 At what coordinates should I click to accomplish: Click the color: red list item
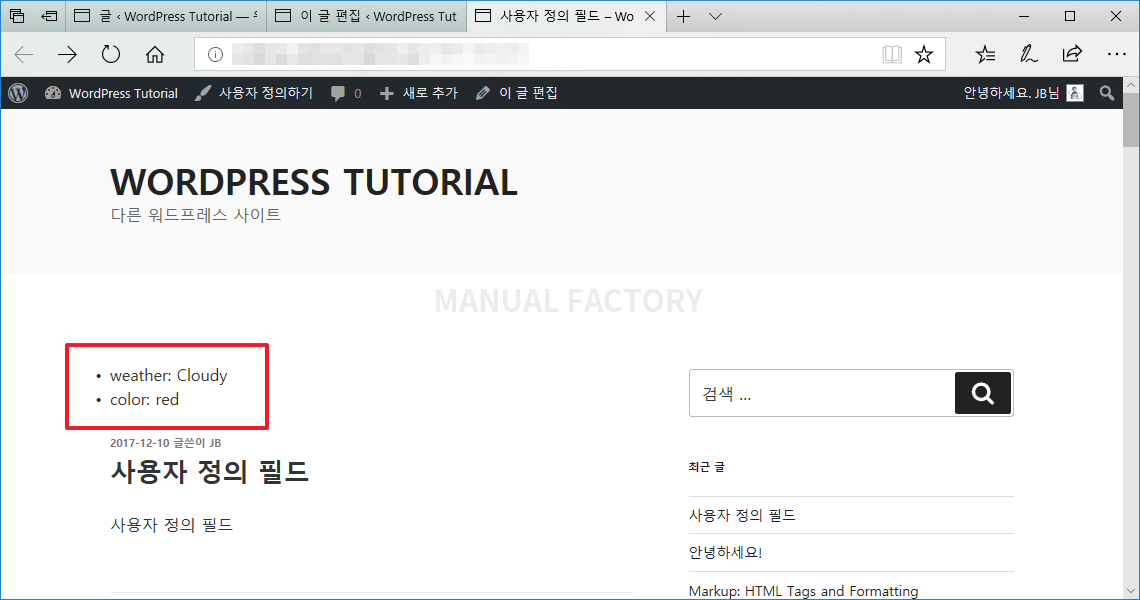[x=144, y=400]
